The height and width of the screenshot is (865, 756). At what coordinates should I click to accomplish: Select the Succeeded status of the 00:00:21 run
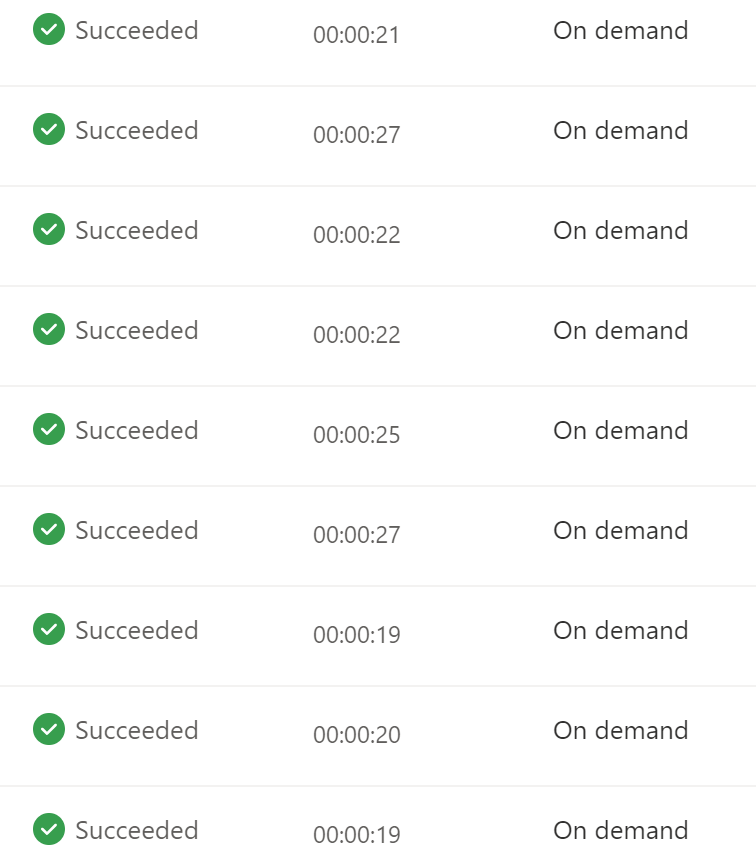point(137,30)
